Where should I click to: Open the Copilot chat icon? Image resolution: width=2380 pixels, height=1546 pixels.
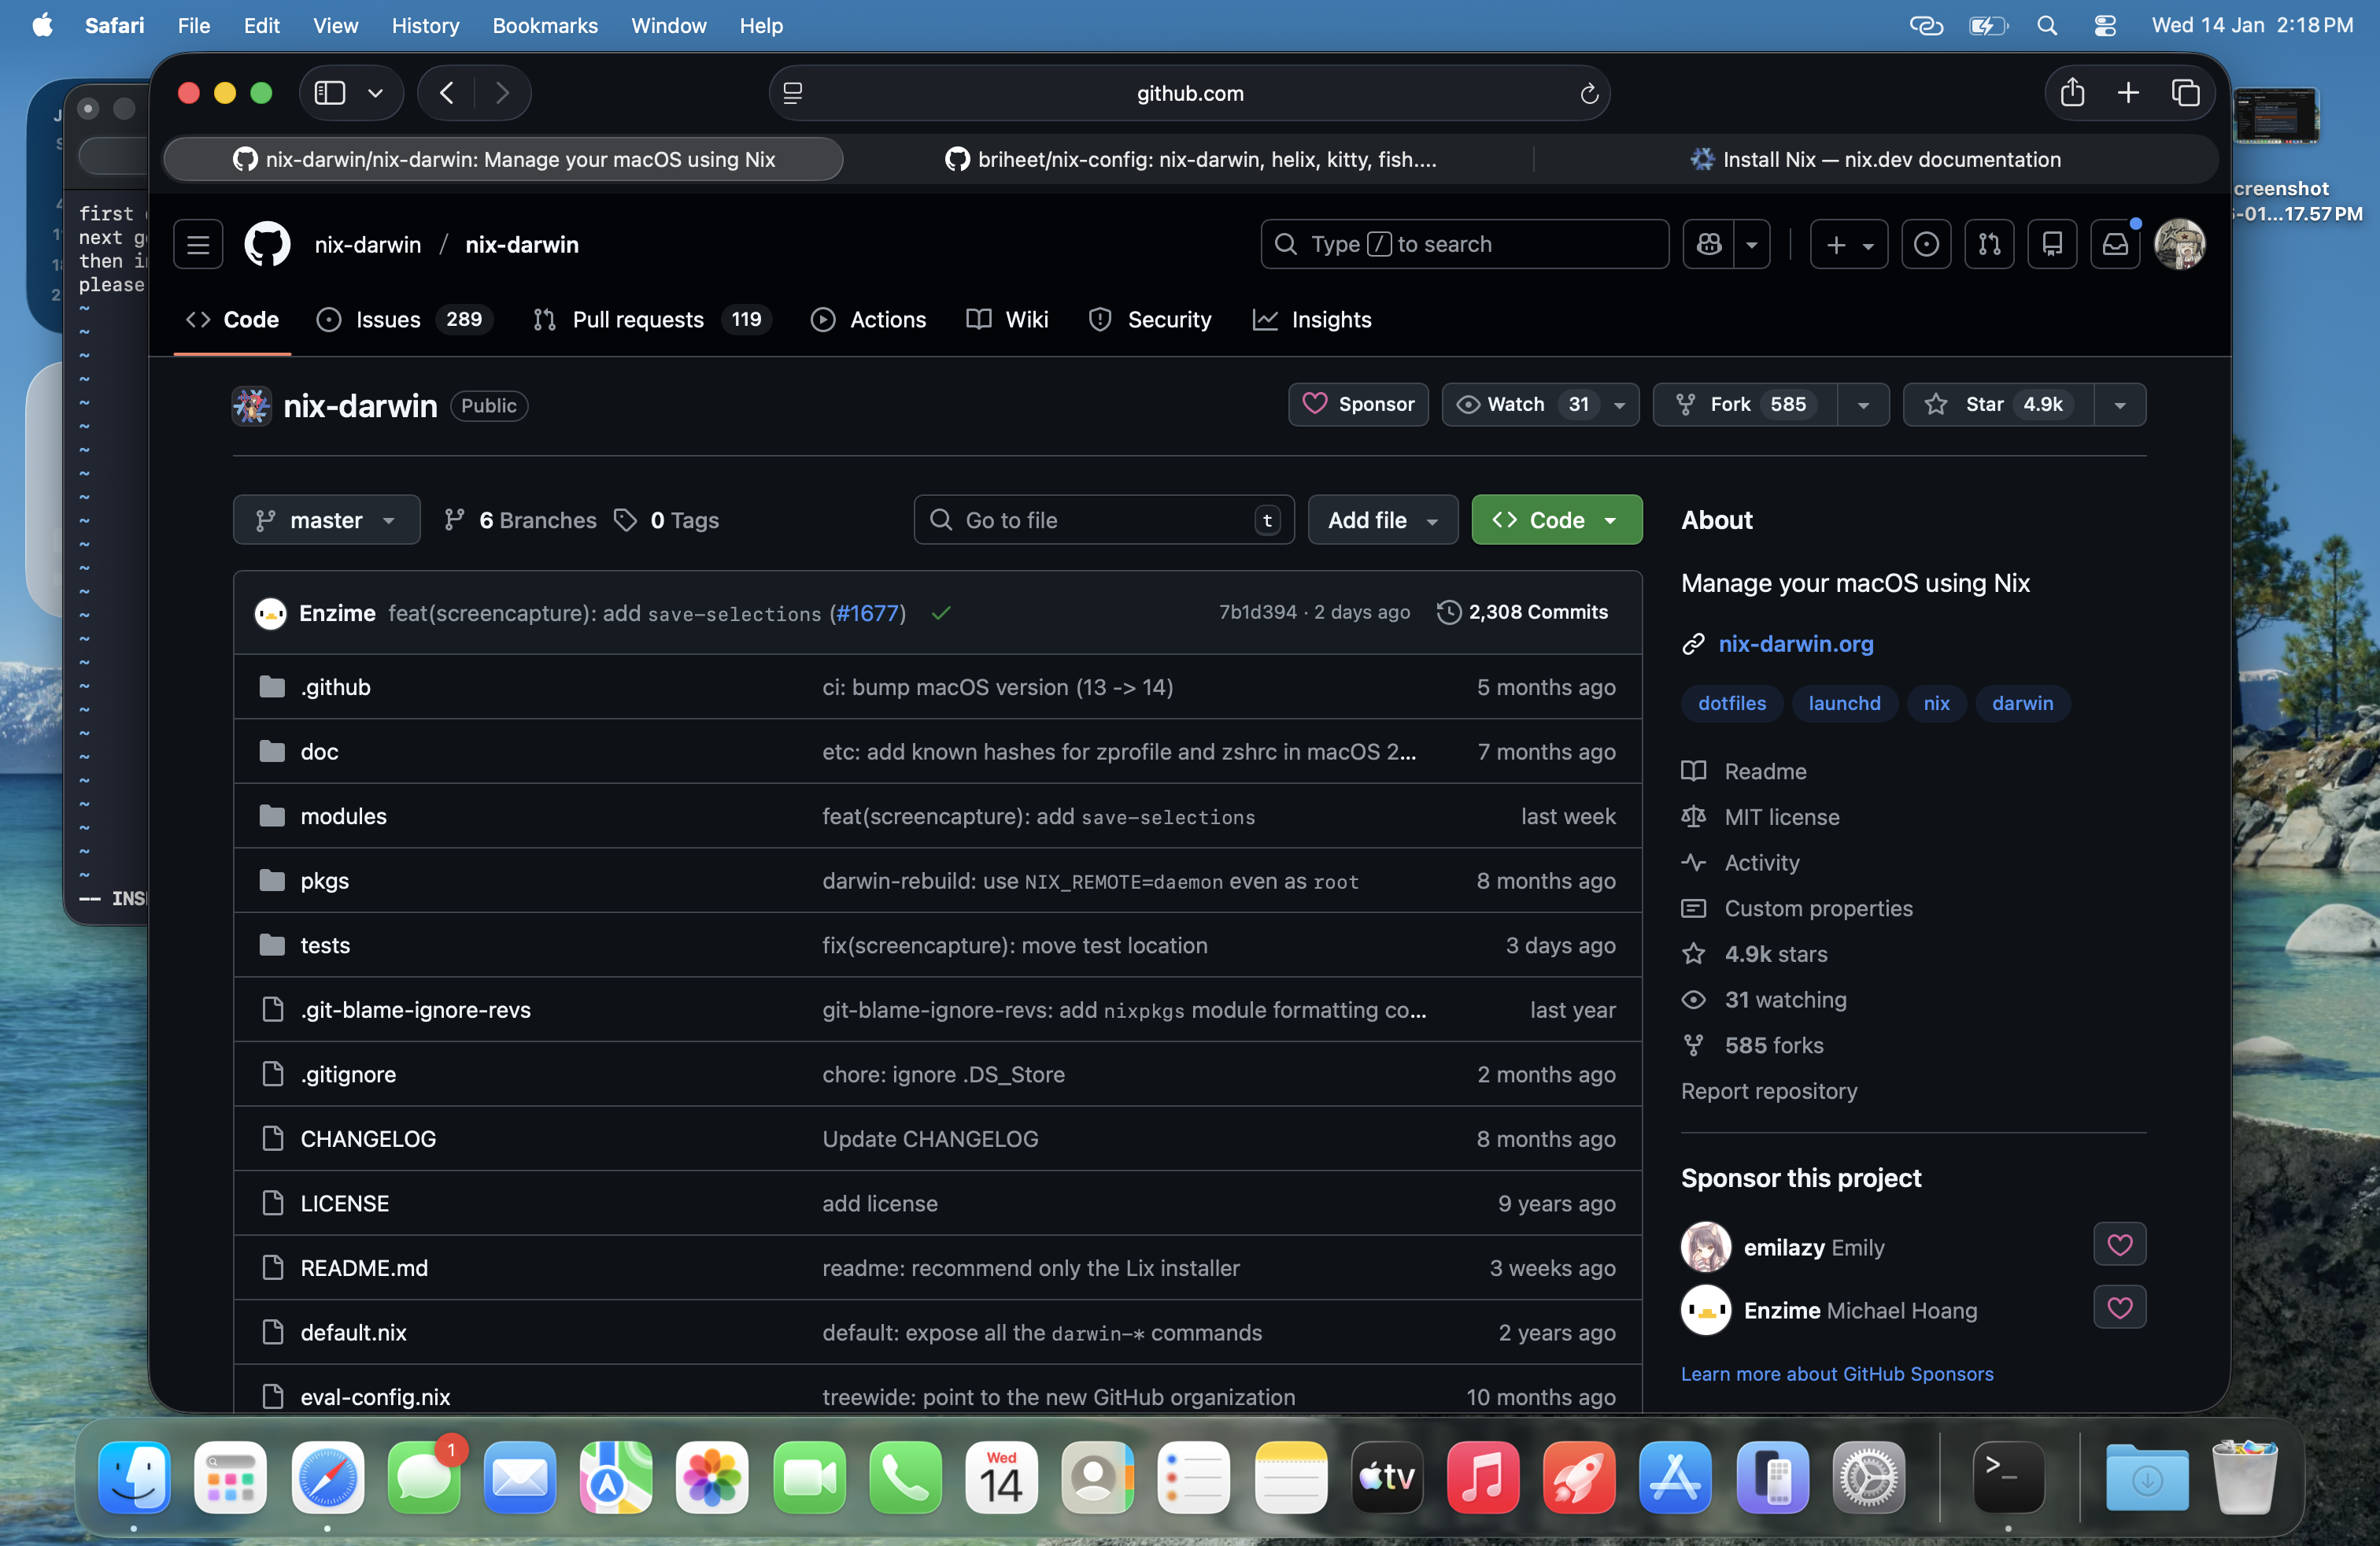click(1709, 244)
